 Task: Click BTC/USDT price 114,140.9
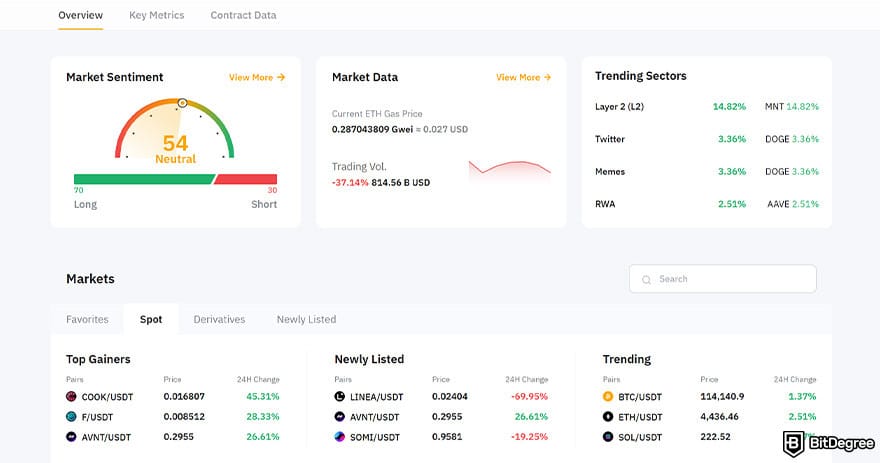click(x=722, y=396)
